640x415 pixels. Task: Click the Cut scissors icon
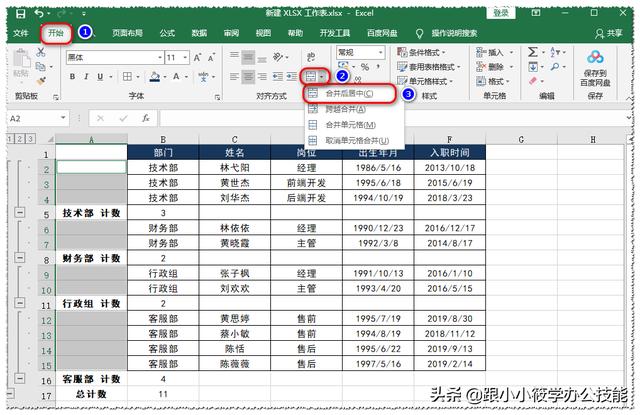[x=40, y=52]
